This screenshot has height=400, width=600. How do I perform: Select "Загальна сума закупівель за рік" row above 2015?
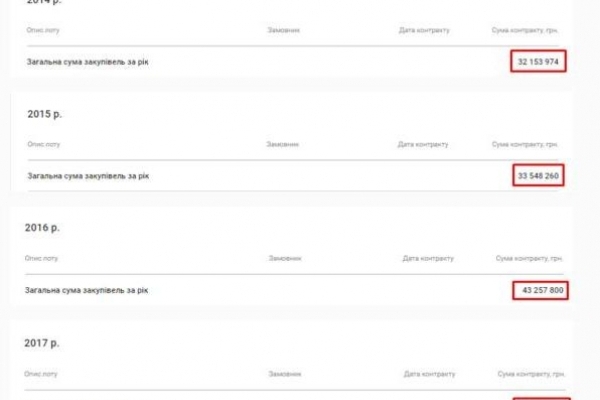(89, 61)
